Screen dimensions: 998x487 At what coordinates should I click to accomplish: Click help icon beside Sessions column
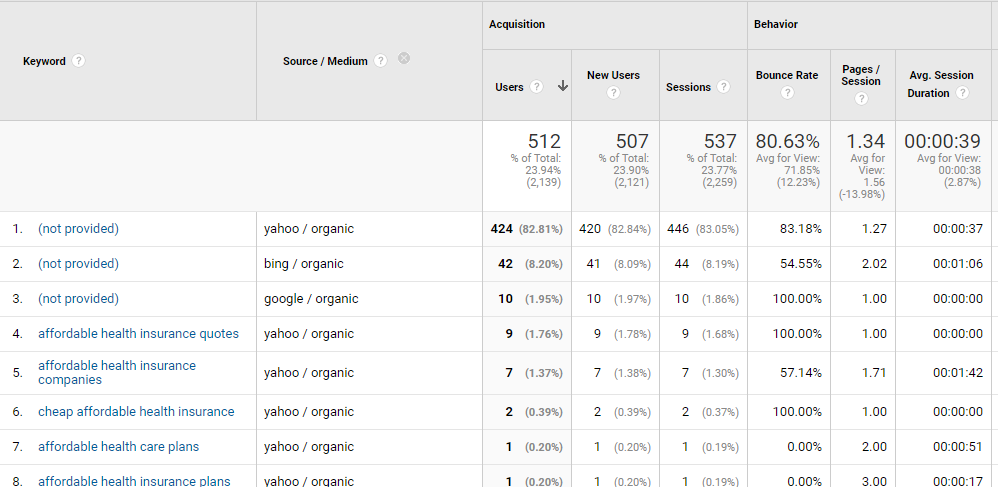tap(723, 87)
